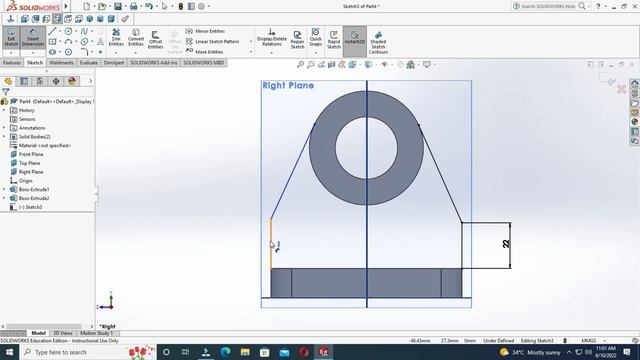Click the Print icon
Image resolution: width=640 pixels, height=360 pixels.
(133, 7)
